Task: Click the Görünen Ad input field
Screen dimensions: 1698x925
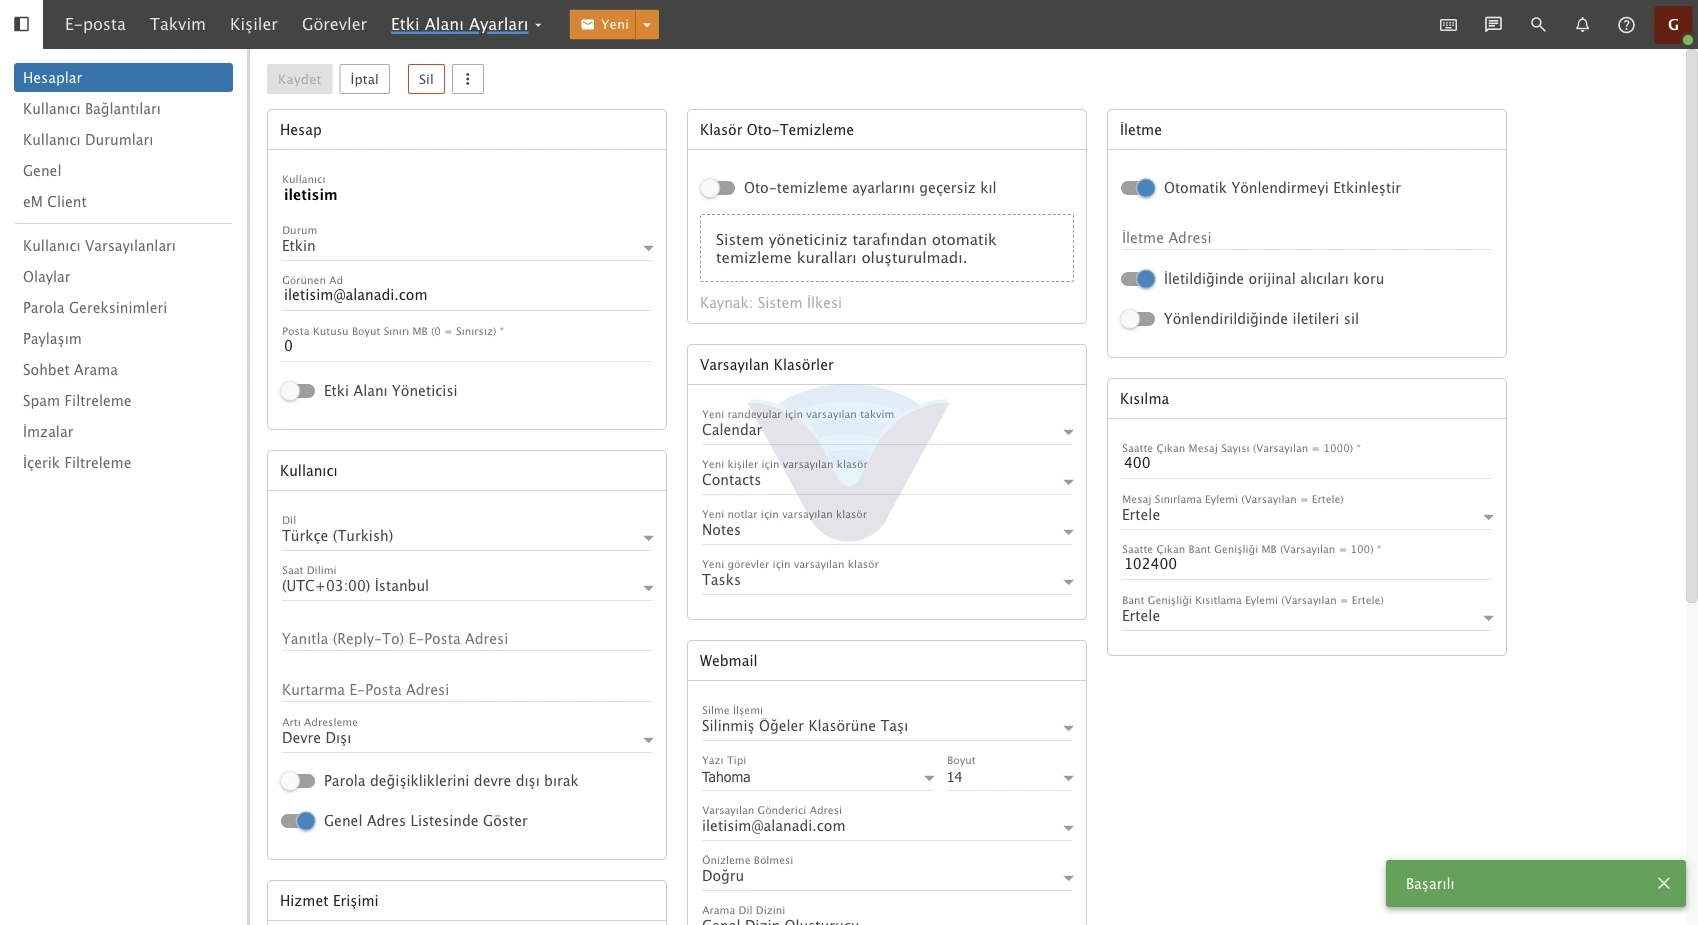Action: tap(467, 296)
